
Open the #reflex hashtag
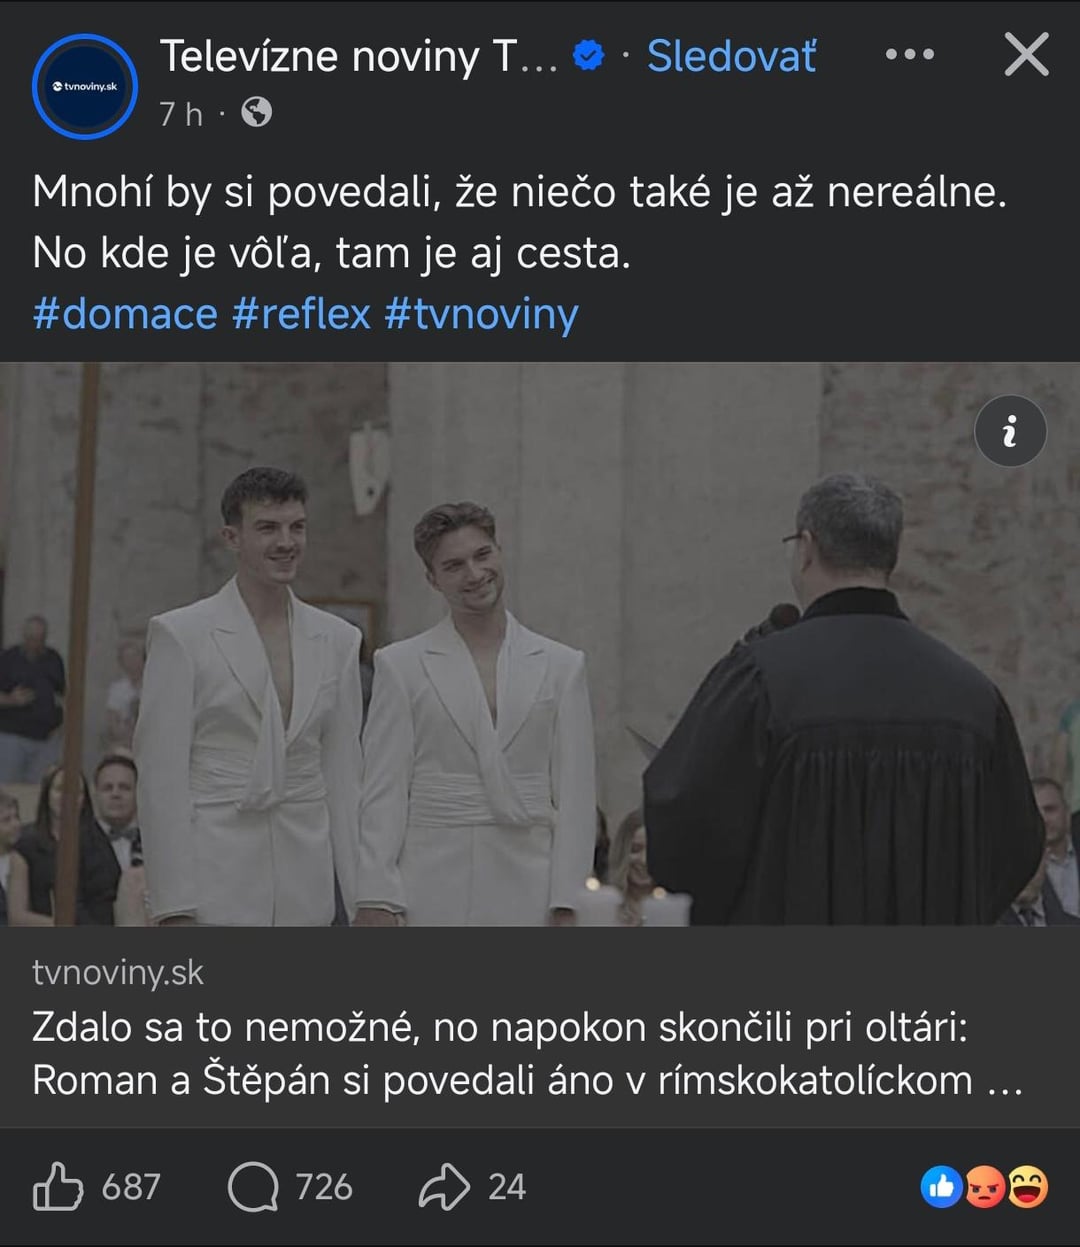pyautogui.click(x=301, y=314)
